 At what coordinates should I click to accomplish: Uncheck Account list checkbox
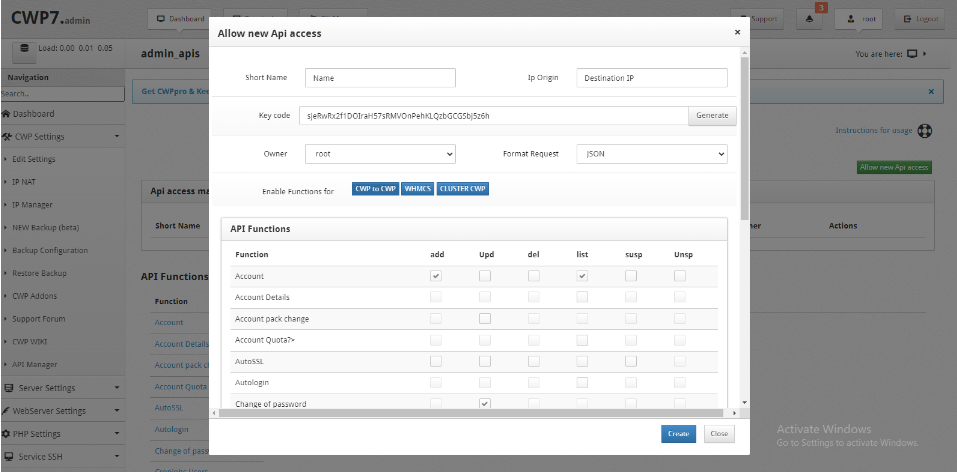pos(582,276)
